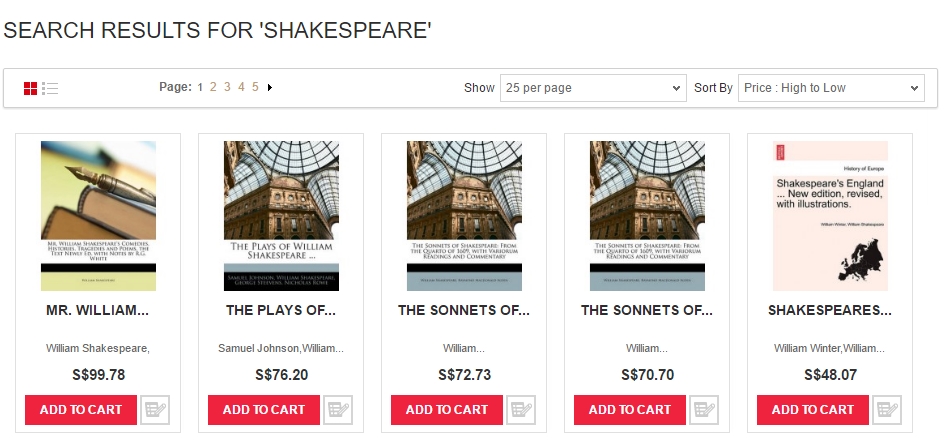The height and width of the screenshot is (442, 946).
Task: Open Sort By Price High to Low dropdown
Action: pyautogui.click(x=831, y=88)
